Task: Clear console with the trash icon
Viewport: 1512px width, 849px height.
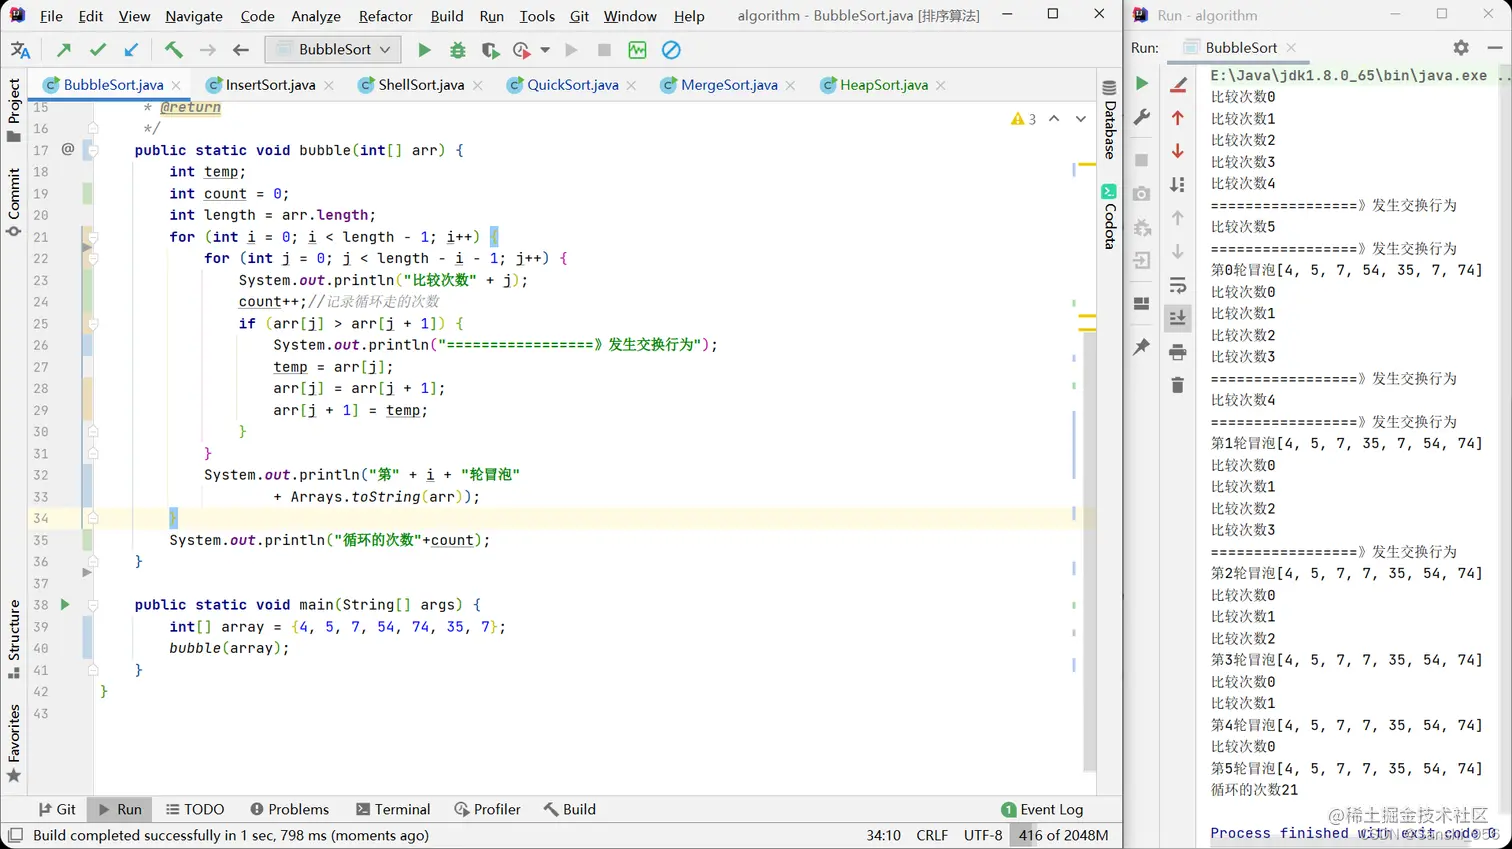Action: click(1178, 385)
